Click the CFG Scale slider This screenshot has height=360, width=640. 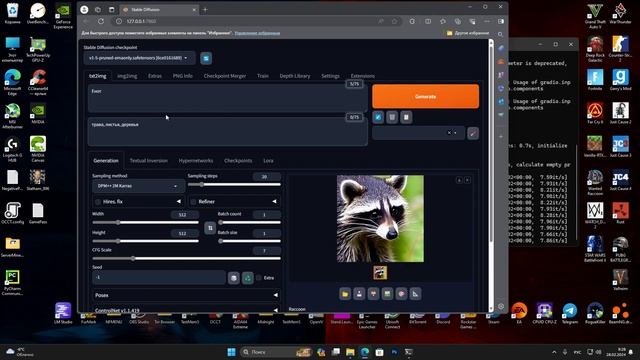pyautogui.click(x=187, y=258)
